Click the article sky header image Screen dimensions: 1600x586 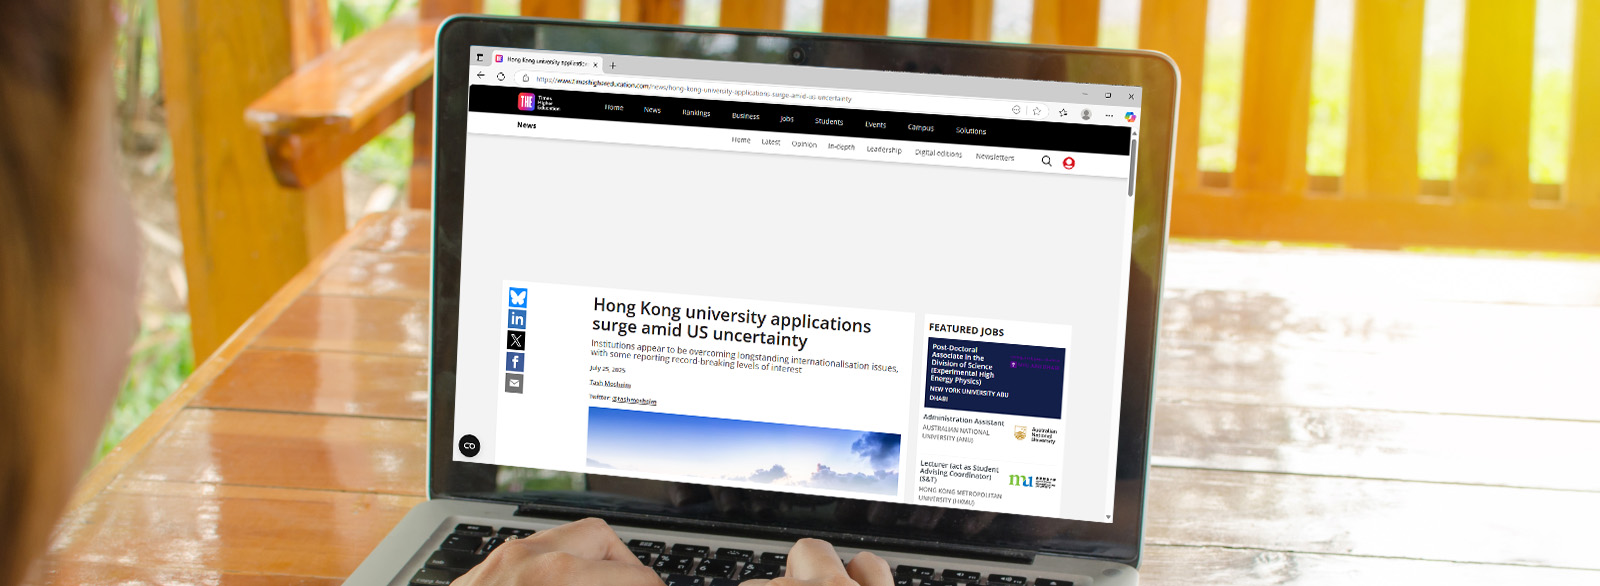pos(743,451)
